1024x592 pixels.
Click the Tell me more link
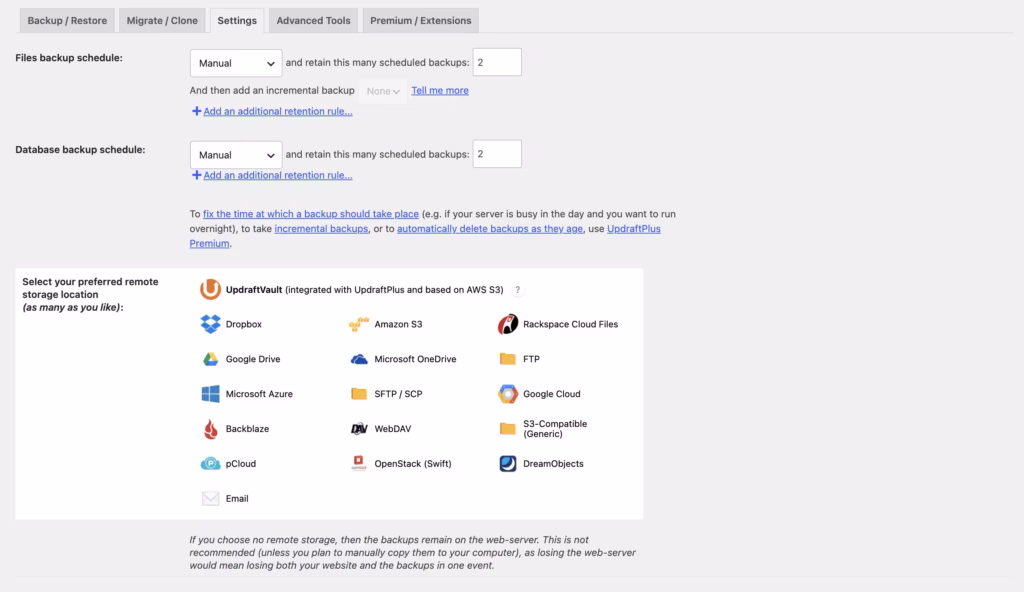click(440, 90)
